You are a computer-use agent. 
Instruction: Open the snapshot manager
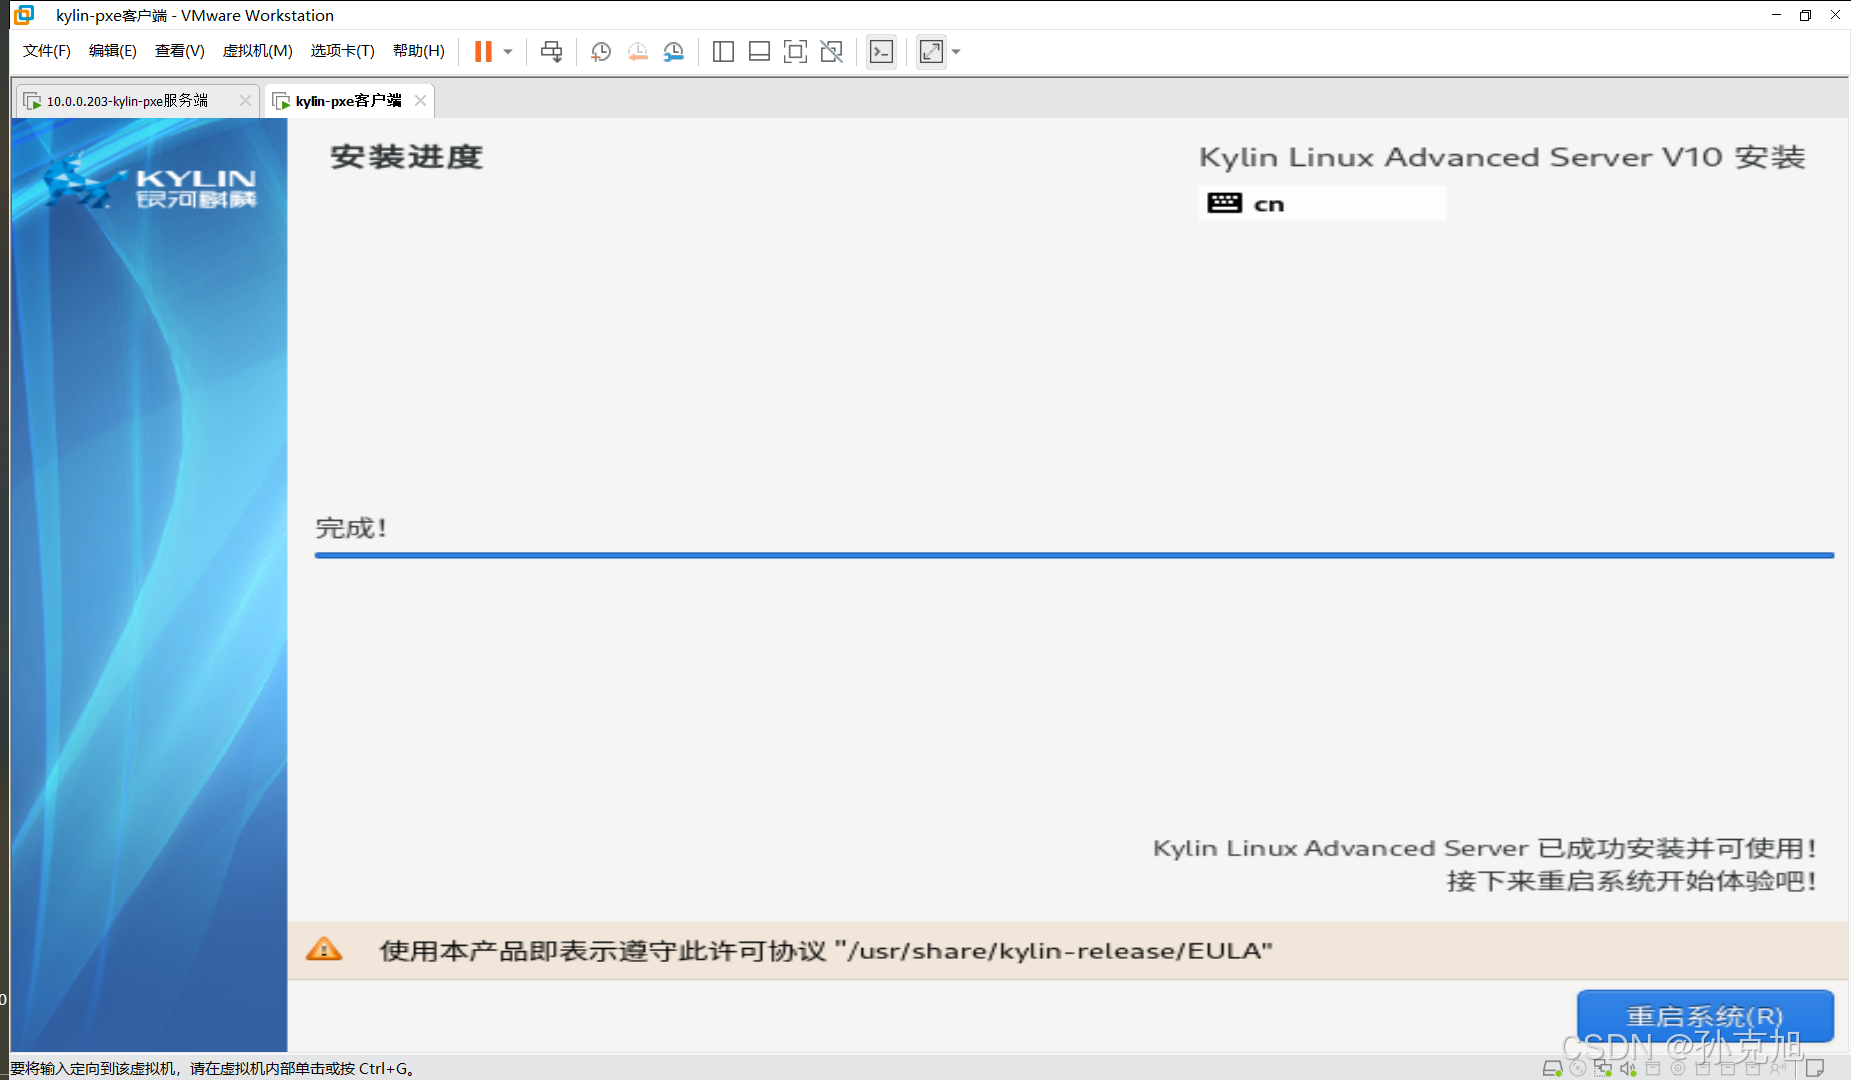[x=674, y=52]
